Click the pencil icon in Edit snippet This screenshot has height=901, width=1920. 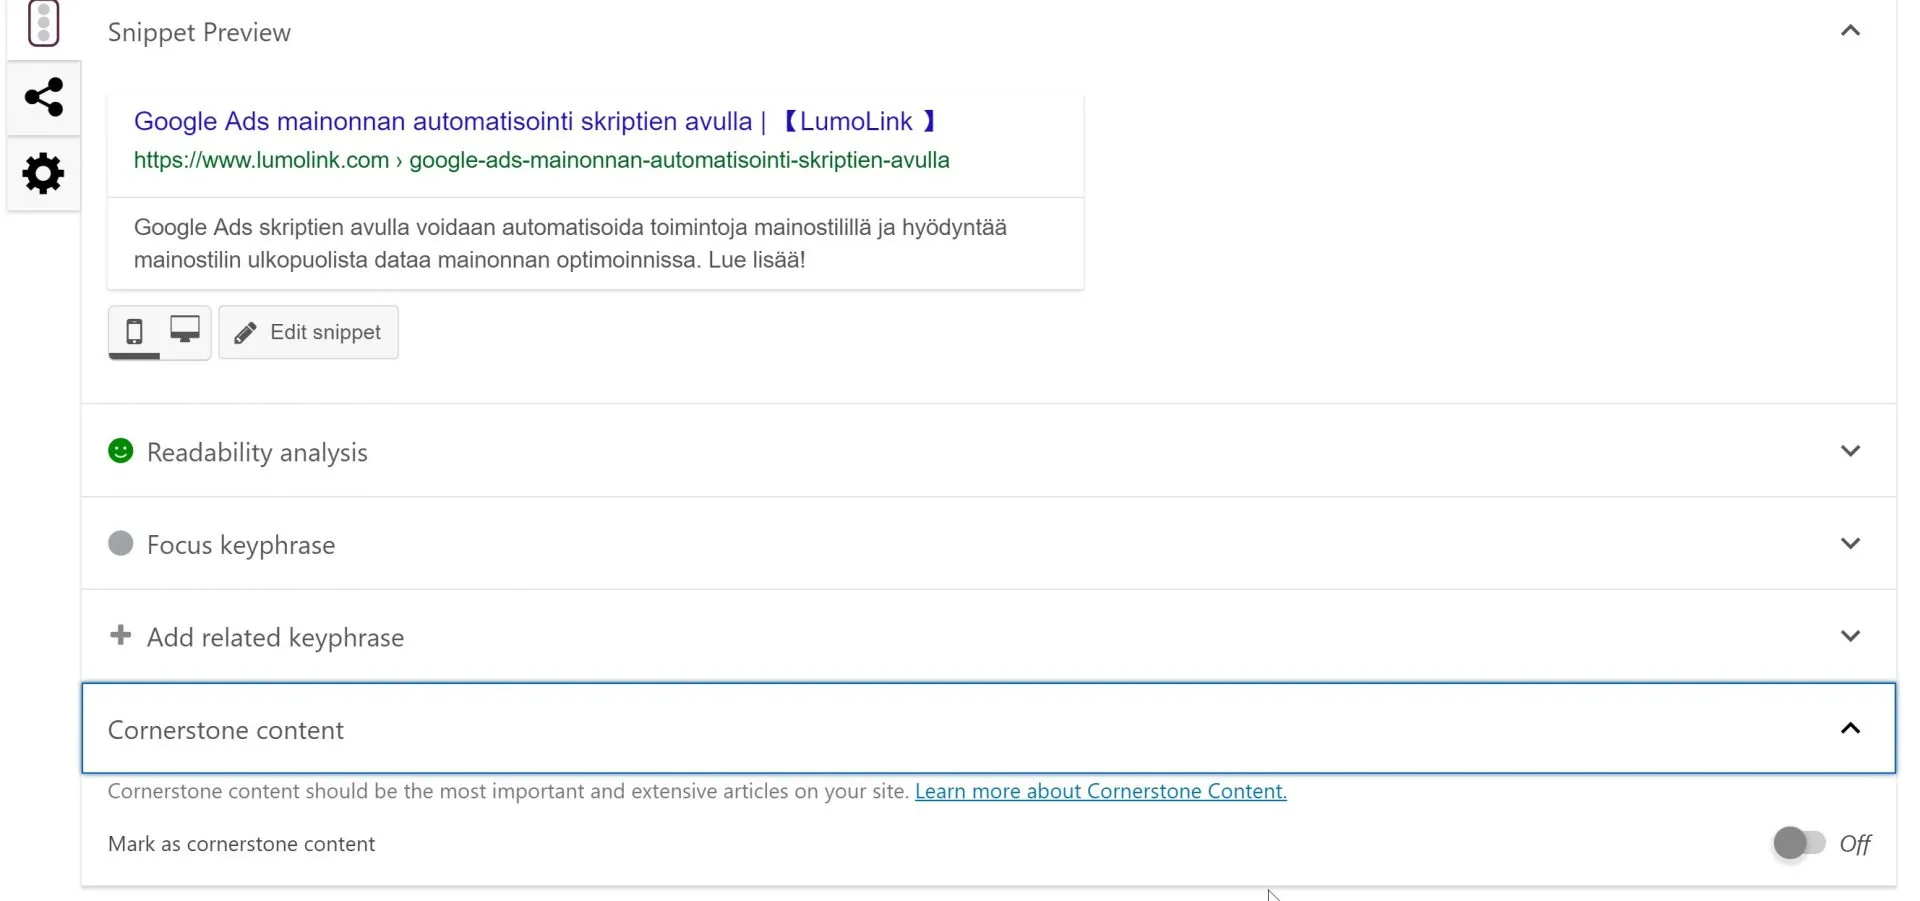tap(246, 333)
